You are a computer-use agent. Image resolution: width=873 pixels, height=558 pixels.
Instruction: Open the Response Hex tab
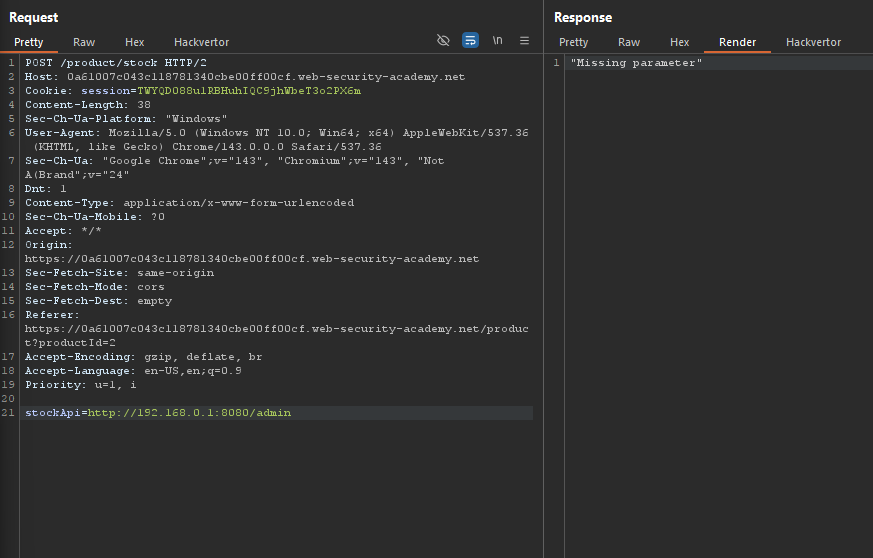(x=679, y=42)
